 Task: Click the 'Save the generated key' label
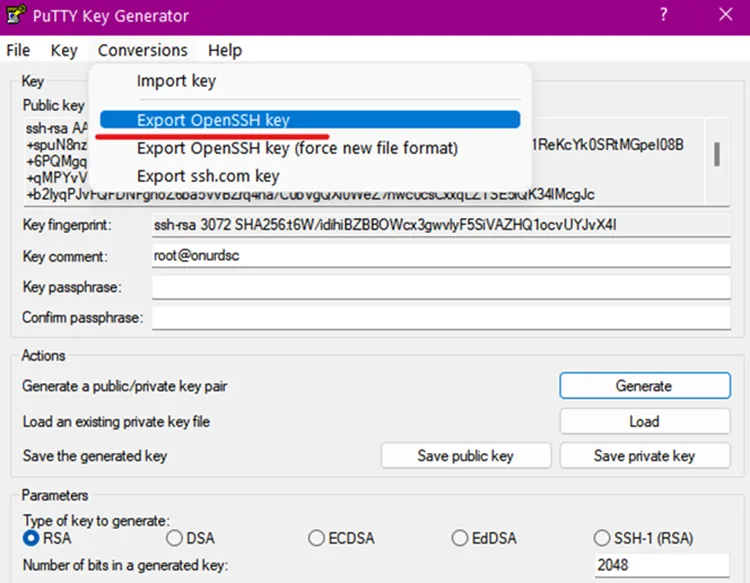click(x=95, y=456)
